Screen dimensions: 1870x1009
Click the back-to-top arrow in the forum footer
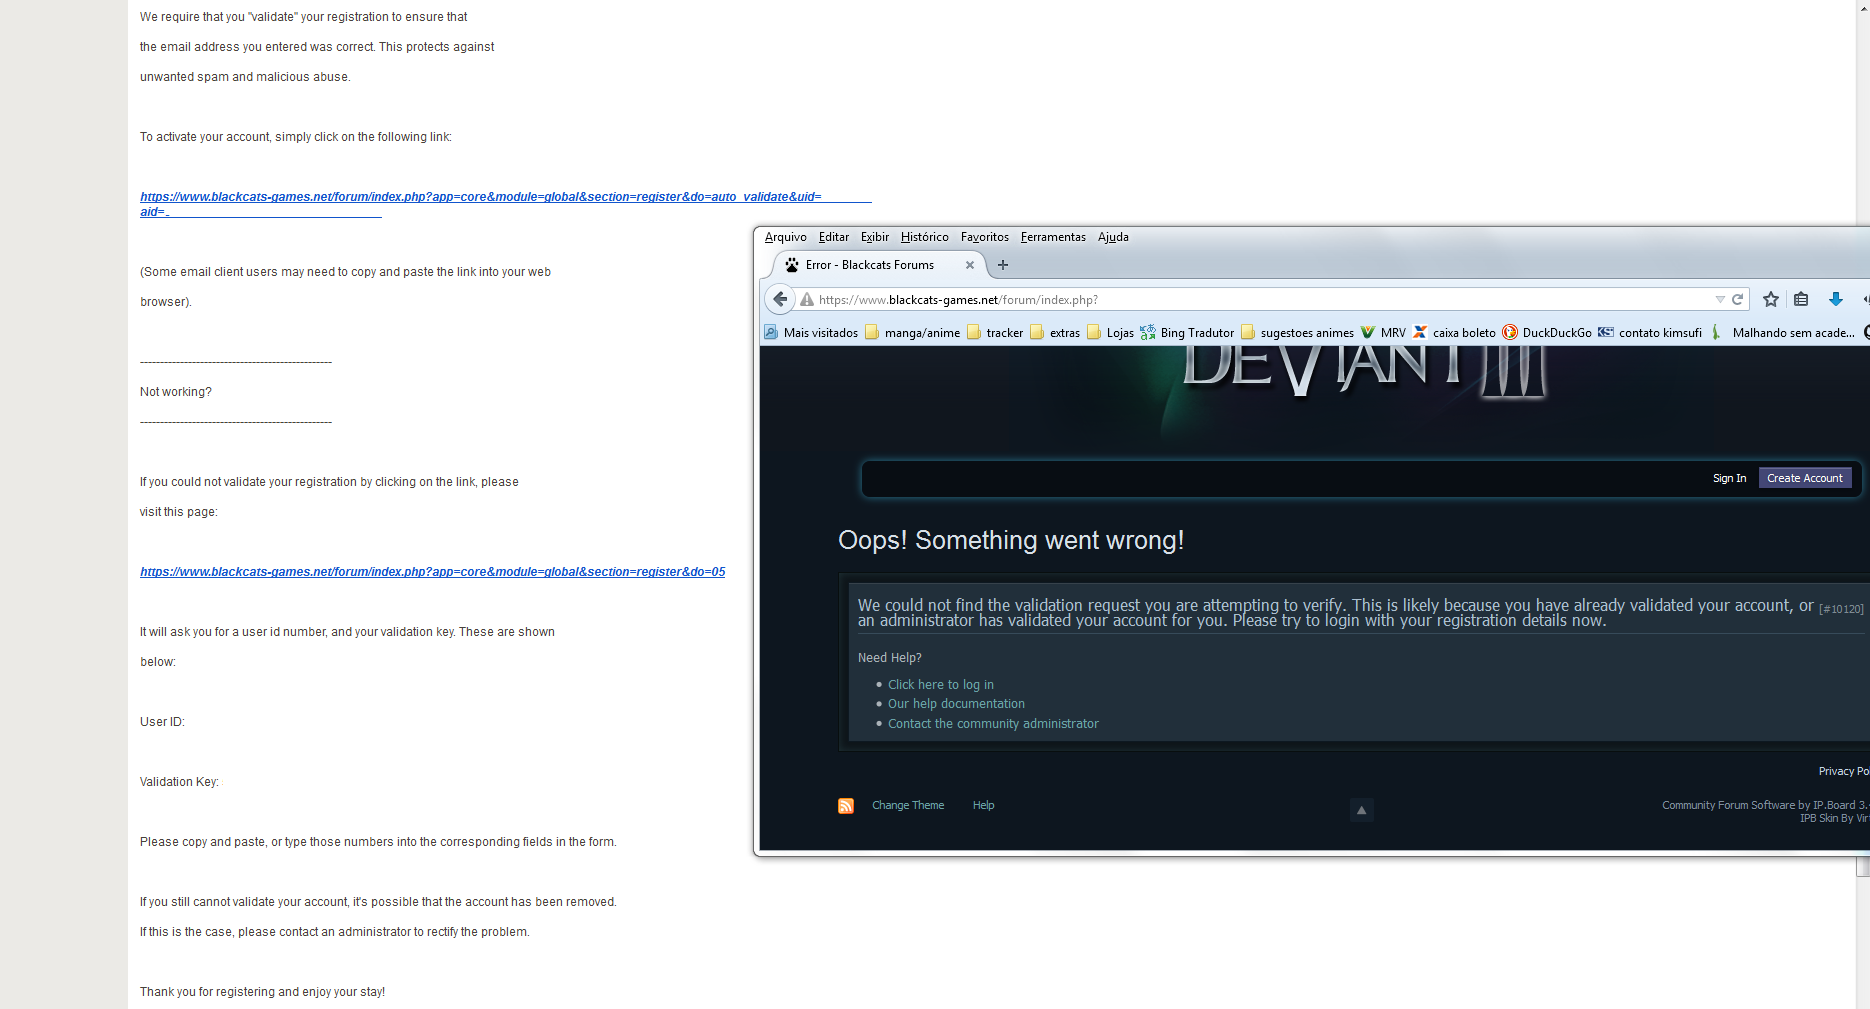click(1361, 810)
